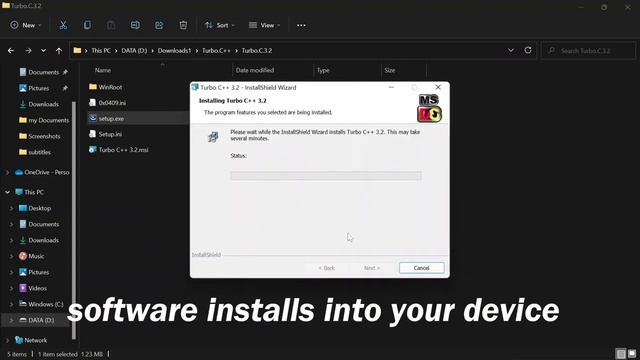Refresh the Turbo.C.3.2 folder view
The image size is (640, 360).
point(528,50)
